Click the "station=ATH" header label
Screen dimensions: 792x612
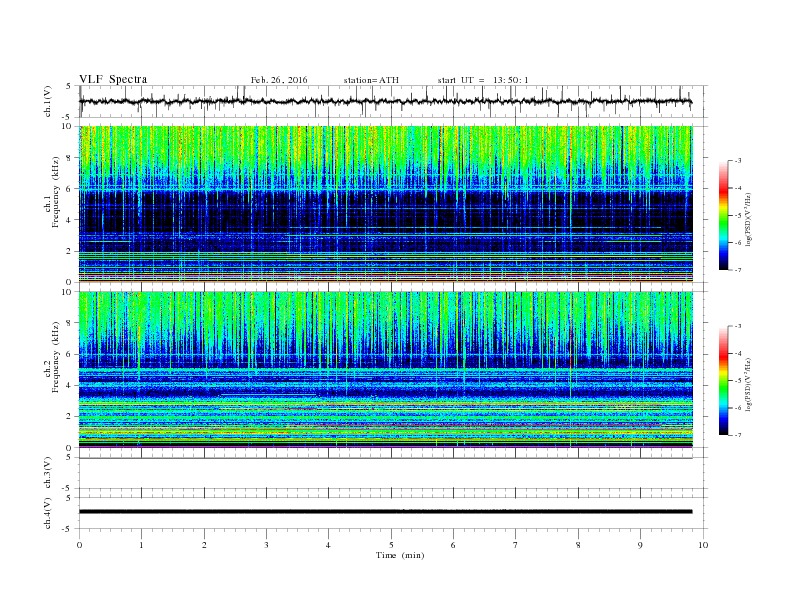371,80
